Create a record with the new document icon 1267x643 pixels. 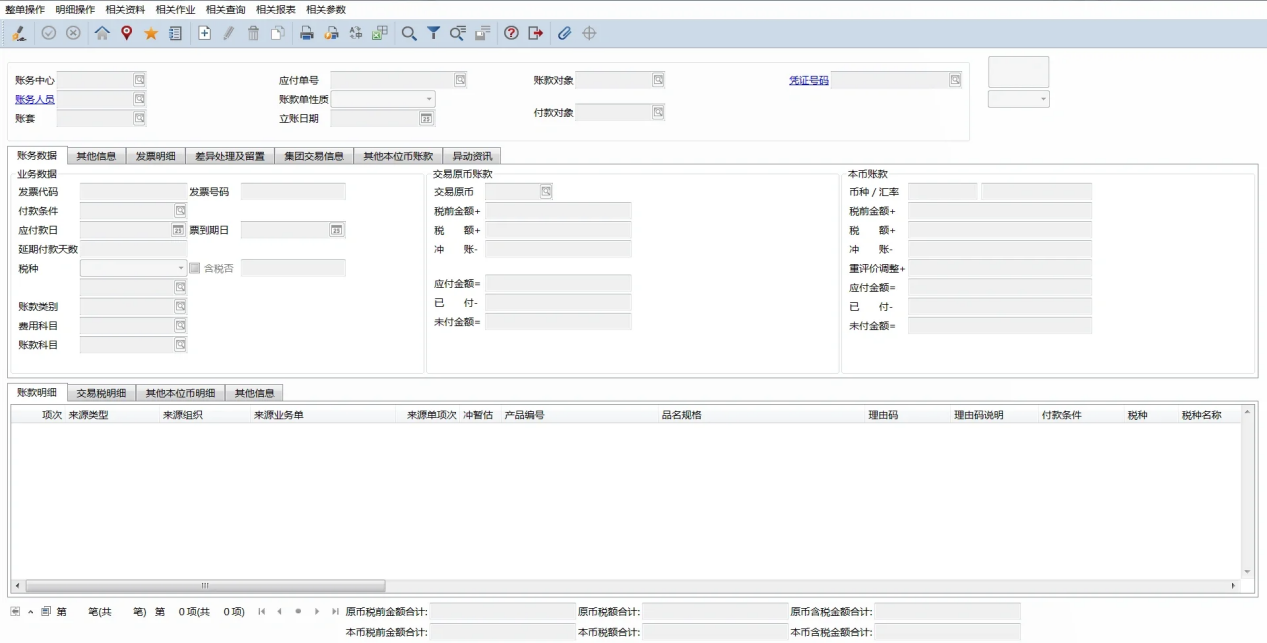[x=205, y=33]
